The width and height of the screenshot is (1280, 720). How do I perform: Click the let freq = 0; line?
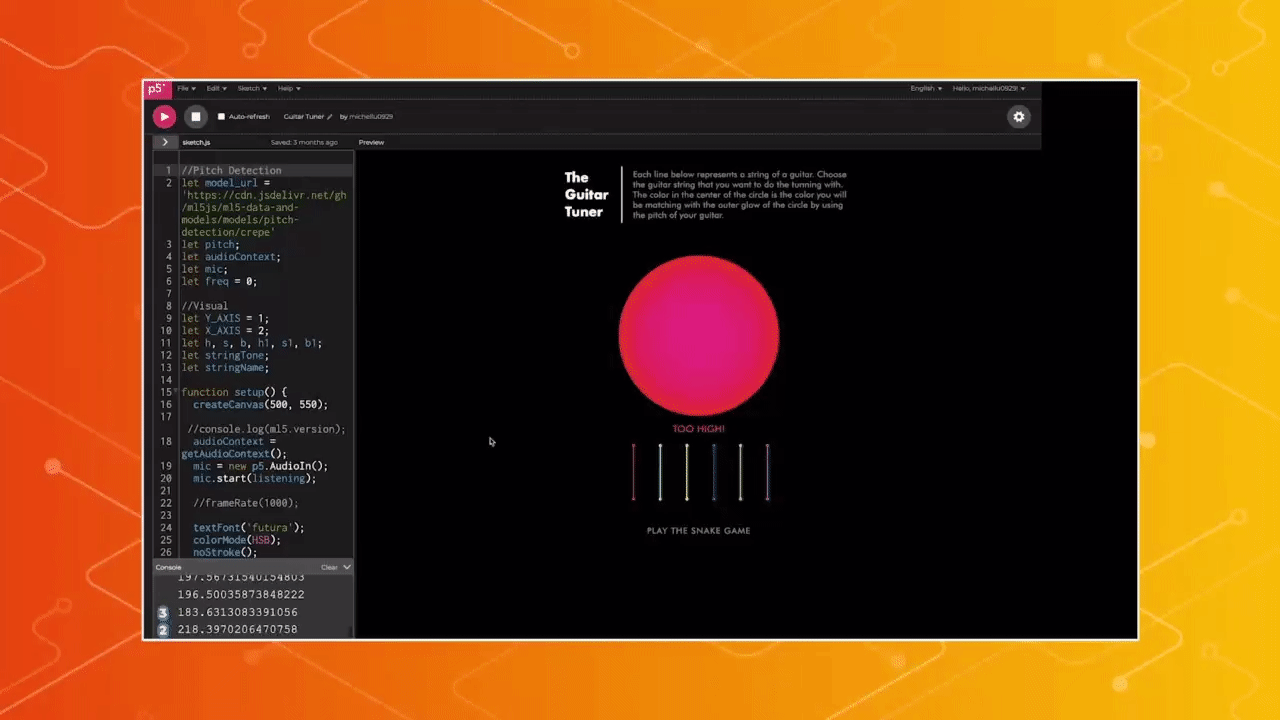(x=219, y=282)
